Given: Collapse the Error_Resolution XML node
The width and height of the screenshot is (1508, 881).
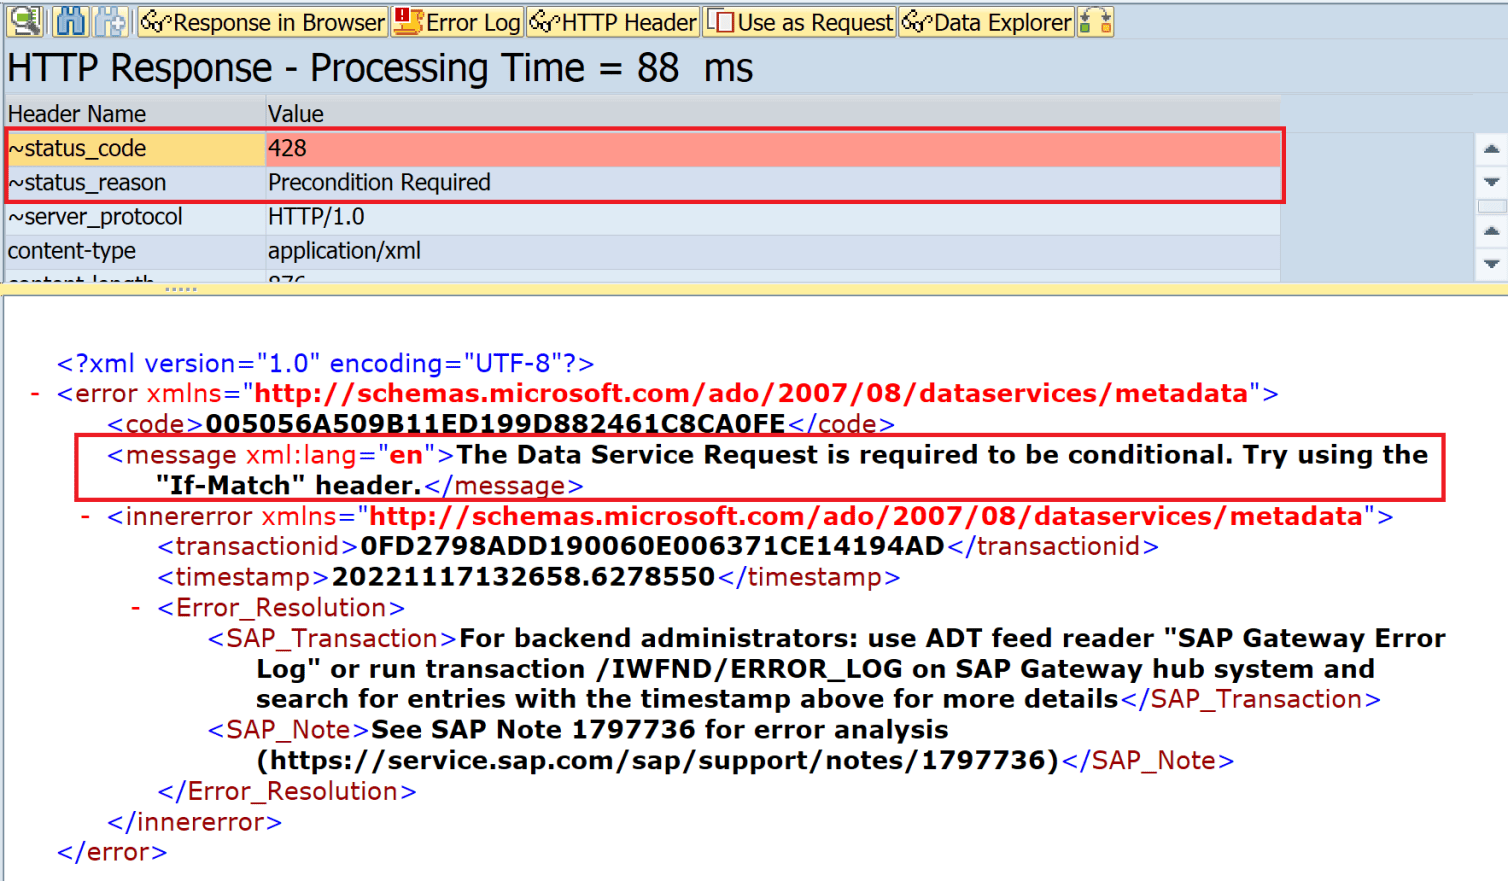Looking at the screenshot, I should click(x=135, y=608).
